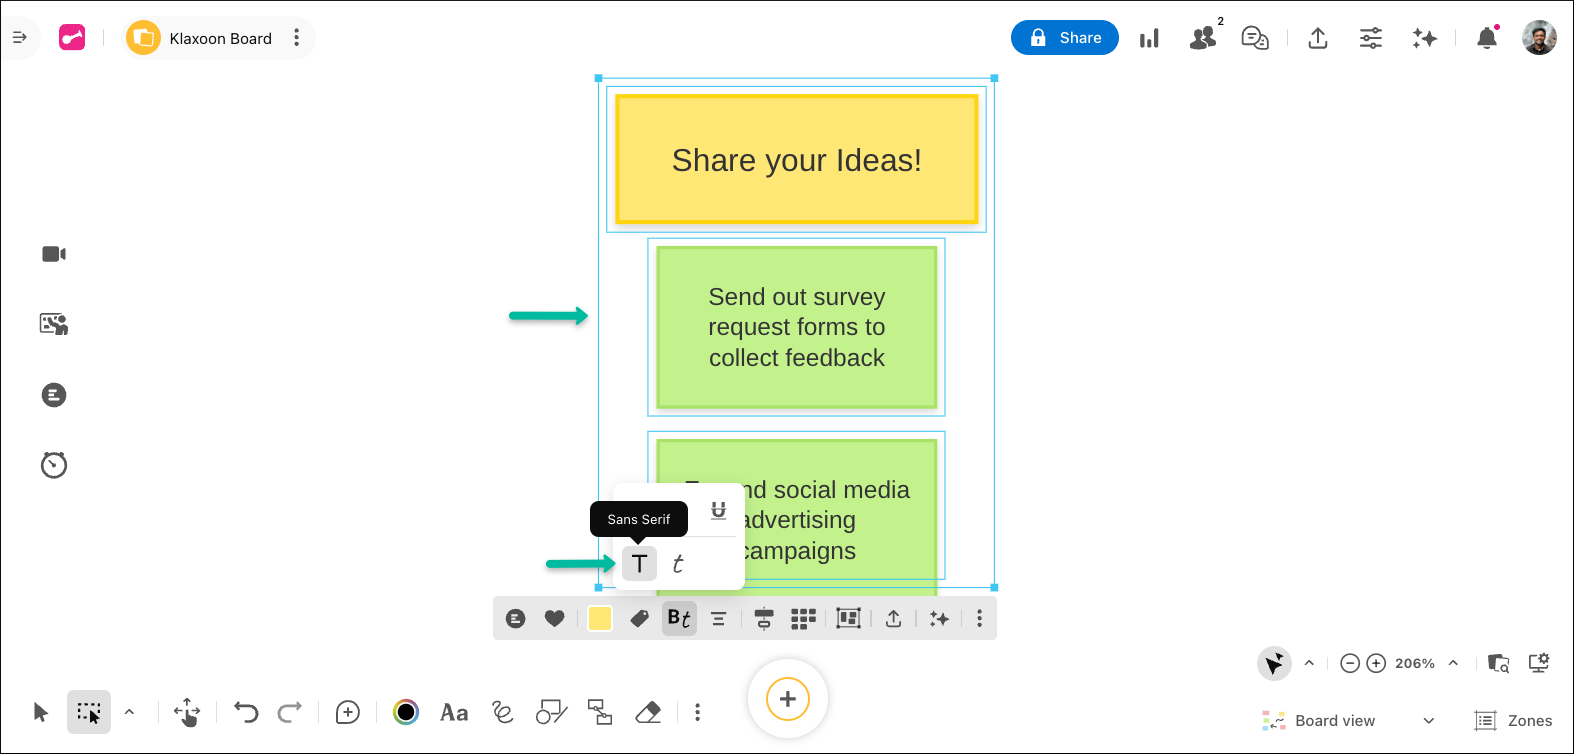Open the yellow idea color swatch
The image size is (1574, 754).
click(x=600, y=619)
